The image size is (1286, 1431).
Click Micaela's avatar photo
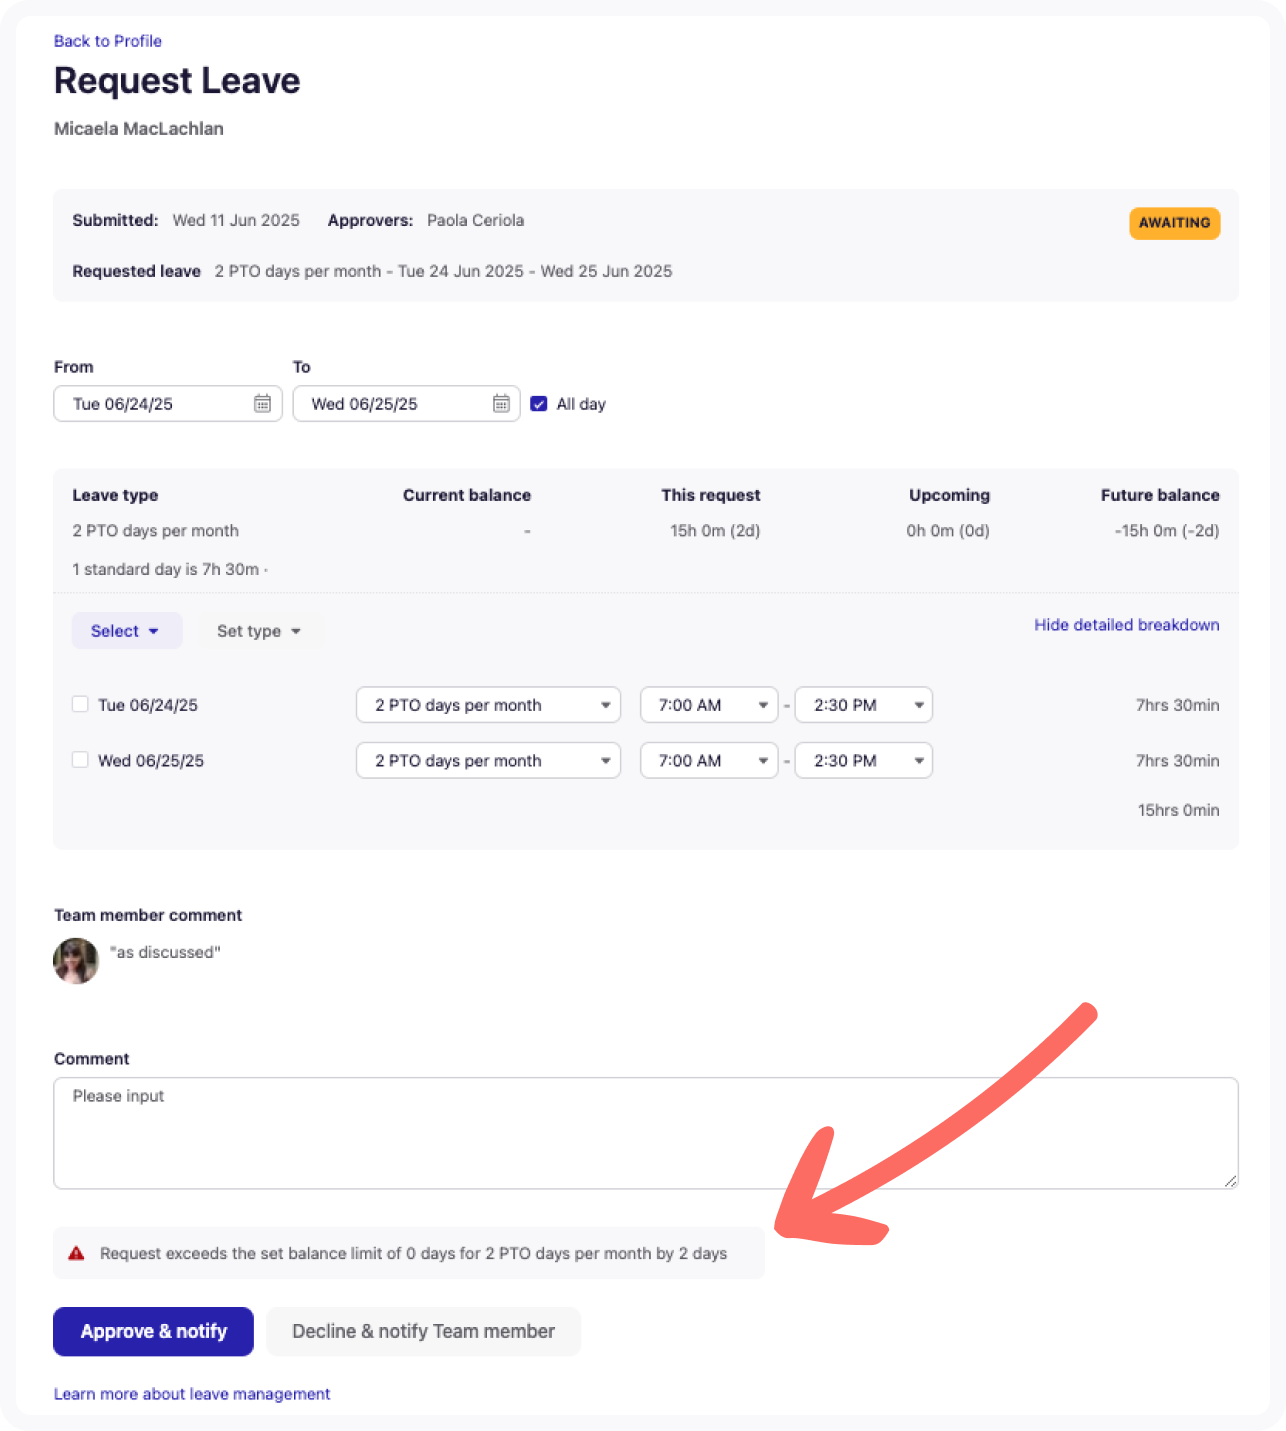coord(76,960)
